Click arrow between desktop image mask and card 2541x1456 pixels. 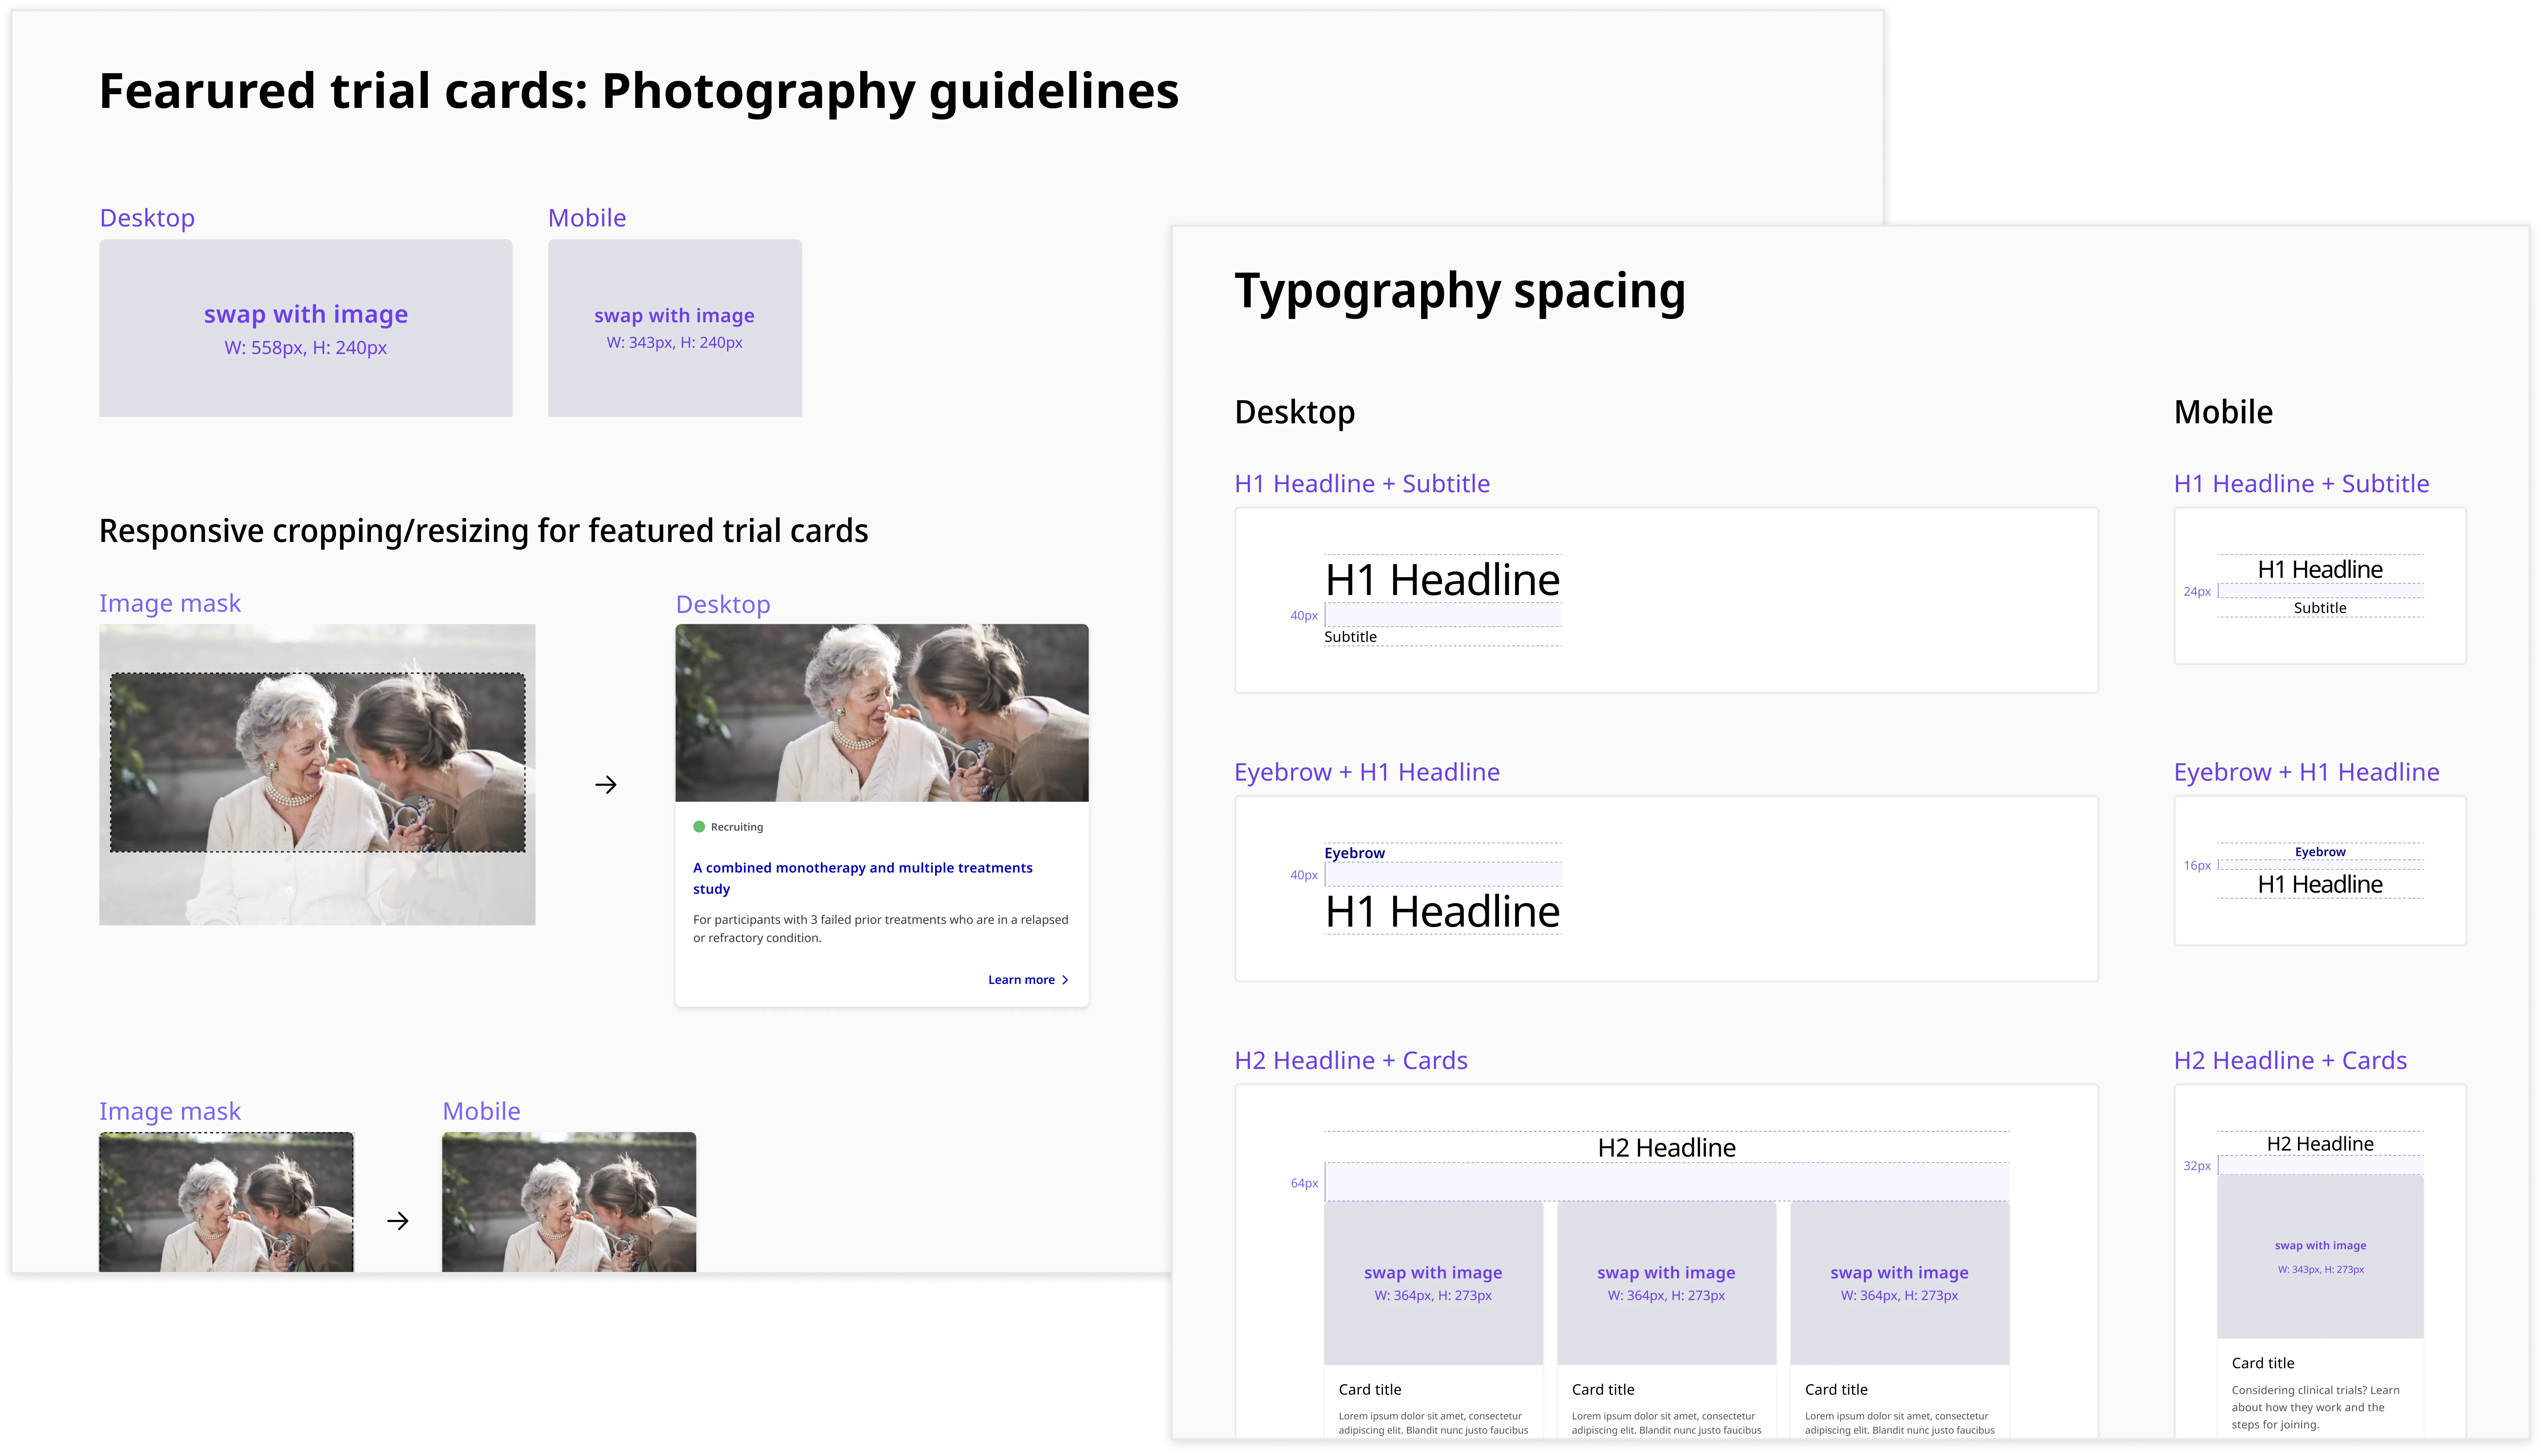point(606,785)
